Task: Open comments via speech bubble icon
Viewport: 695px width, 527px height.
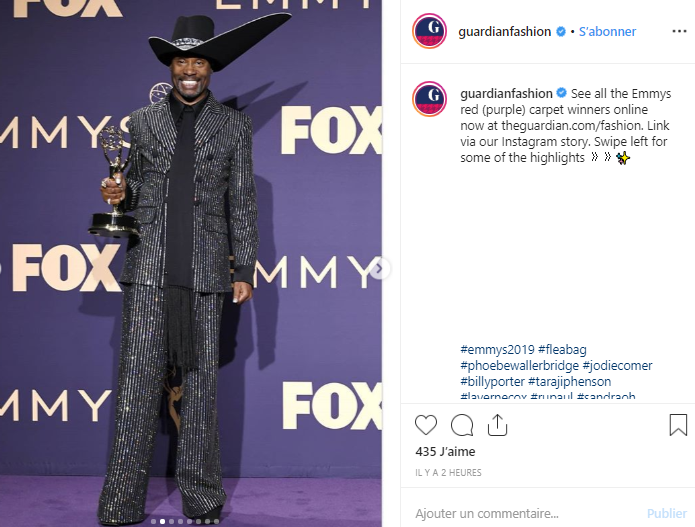Action: point(462,425)
